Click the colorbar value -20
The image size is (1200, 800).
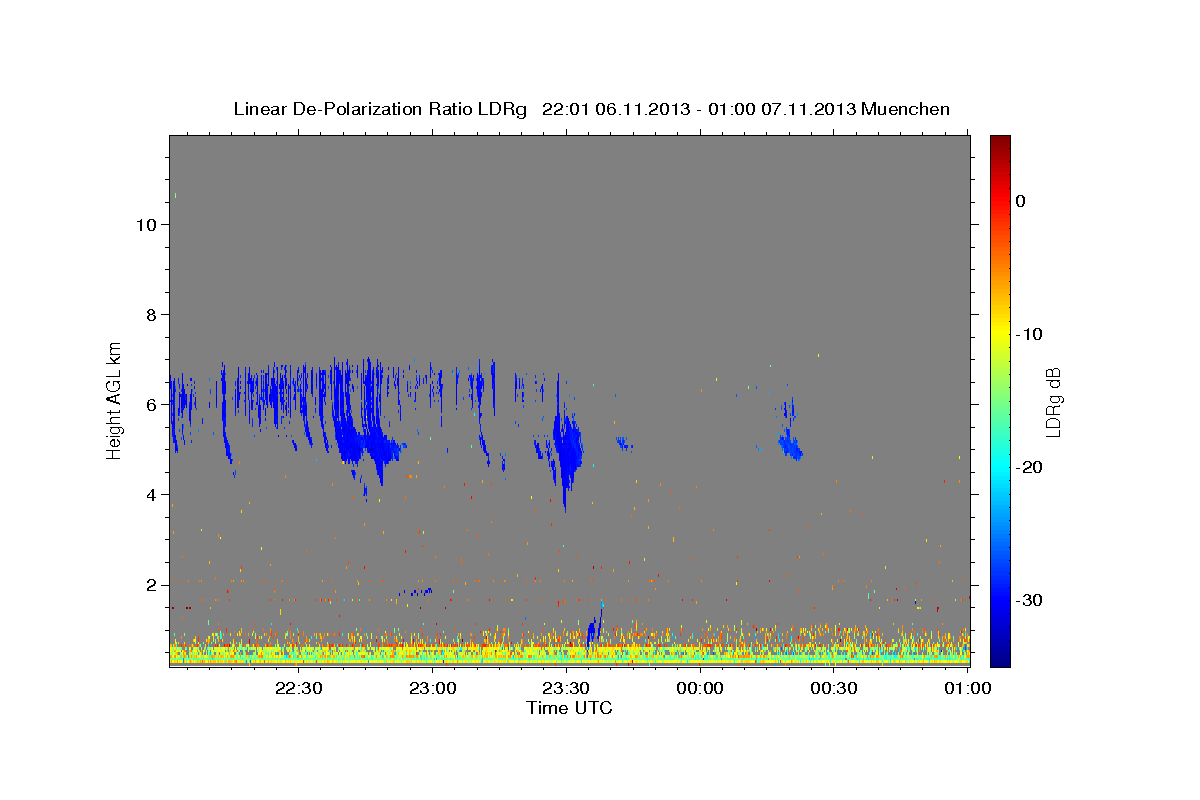tap(1029, 467)
